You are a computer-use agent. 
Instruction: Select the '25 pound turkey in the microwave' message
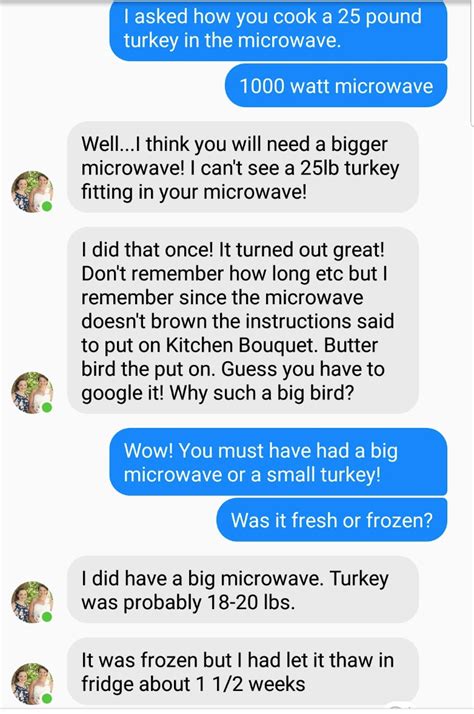tap(278, 29)
